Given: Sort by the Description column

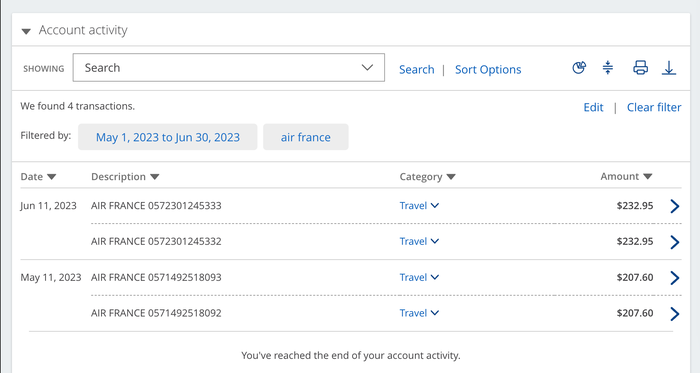Looking at the screenshot, I should [125, 177].
